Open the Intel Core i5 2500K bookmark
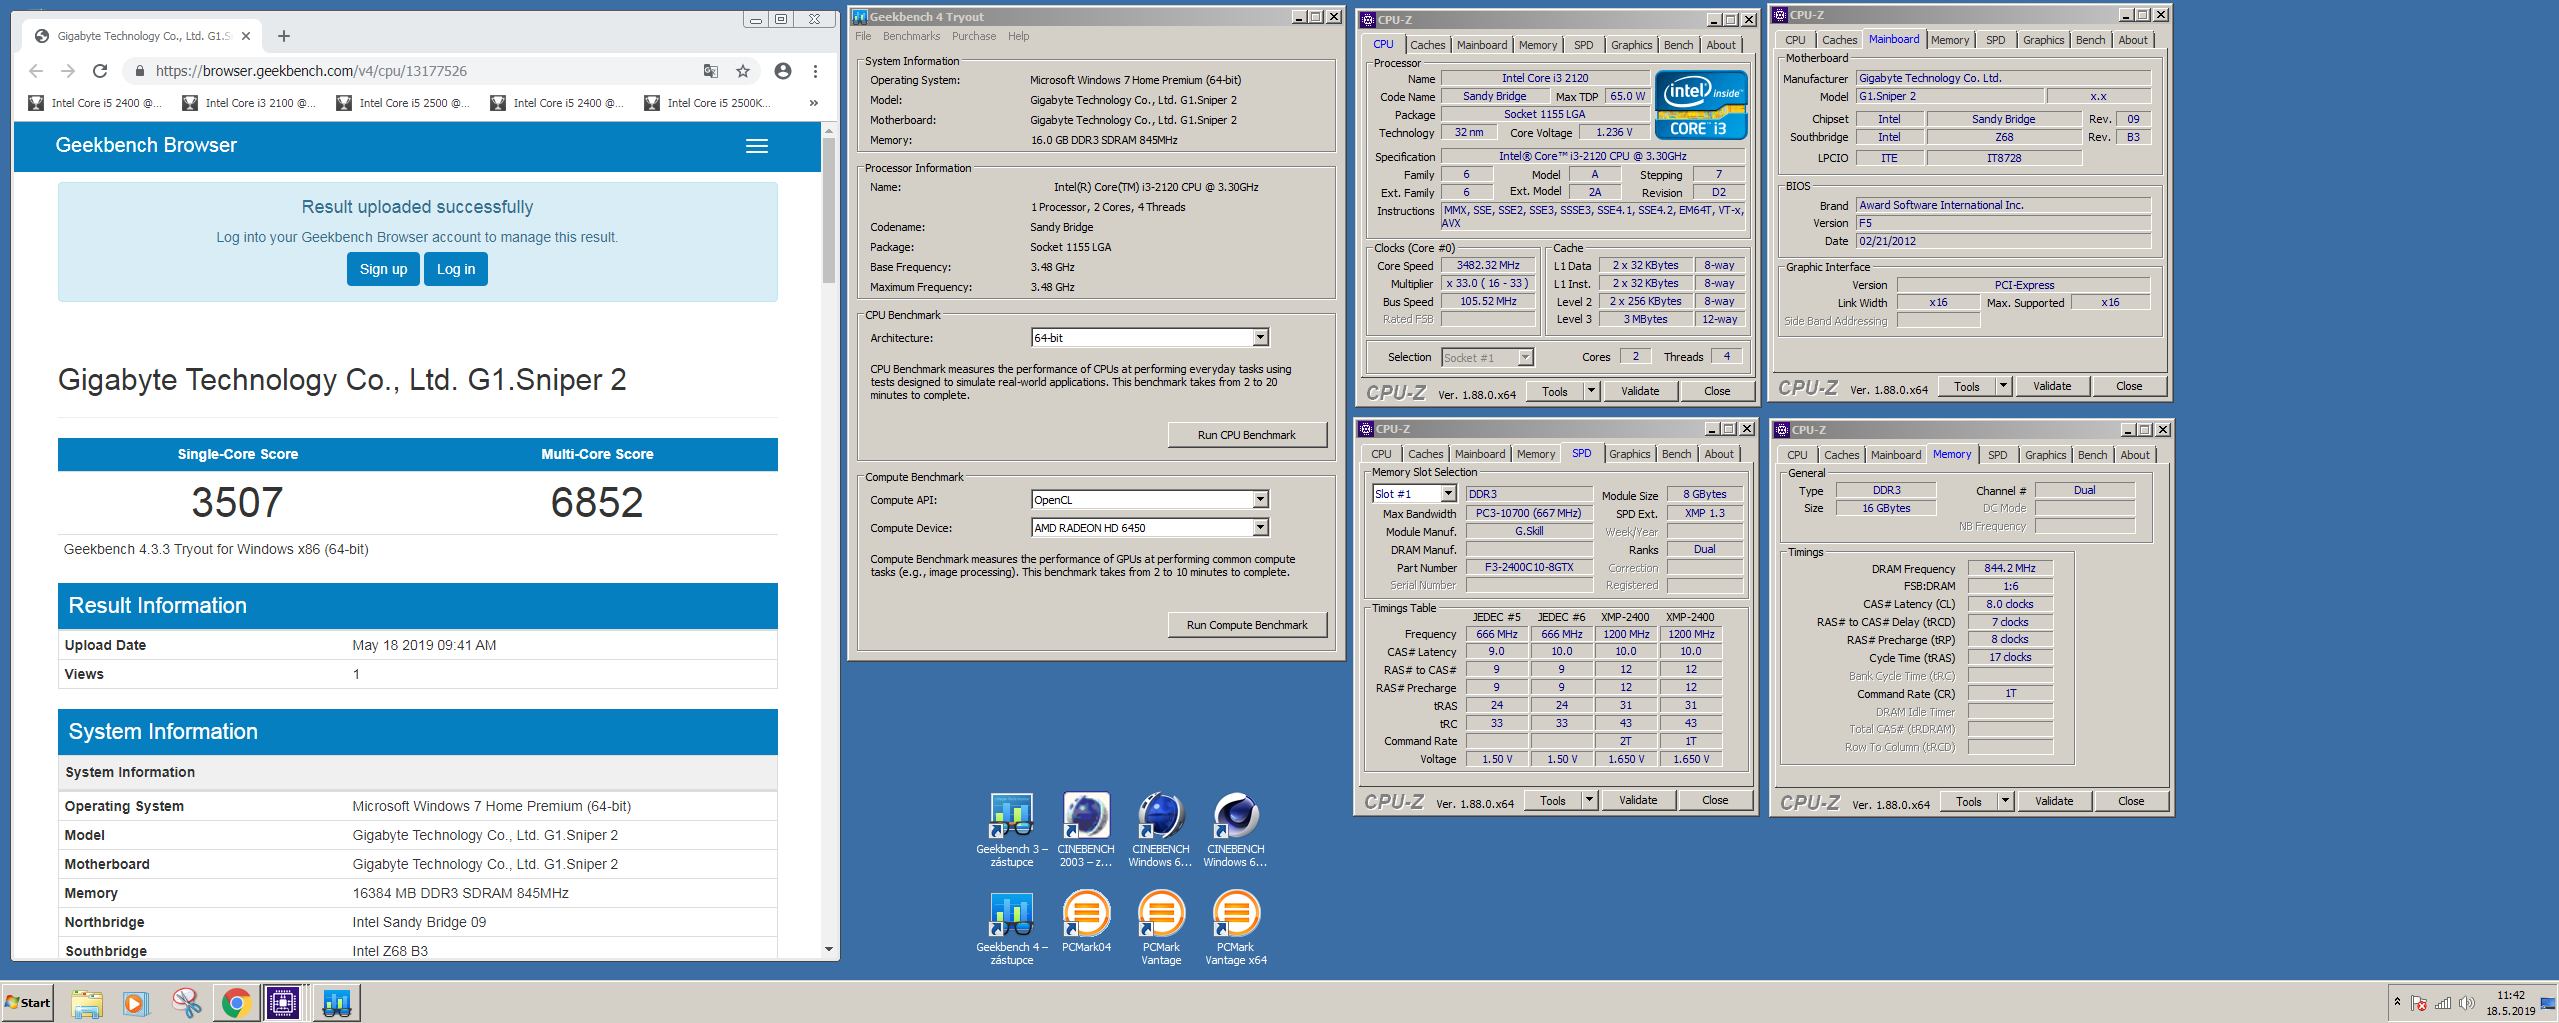 point(708,103)
